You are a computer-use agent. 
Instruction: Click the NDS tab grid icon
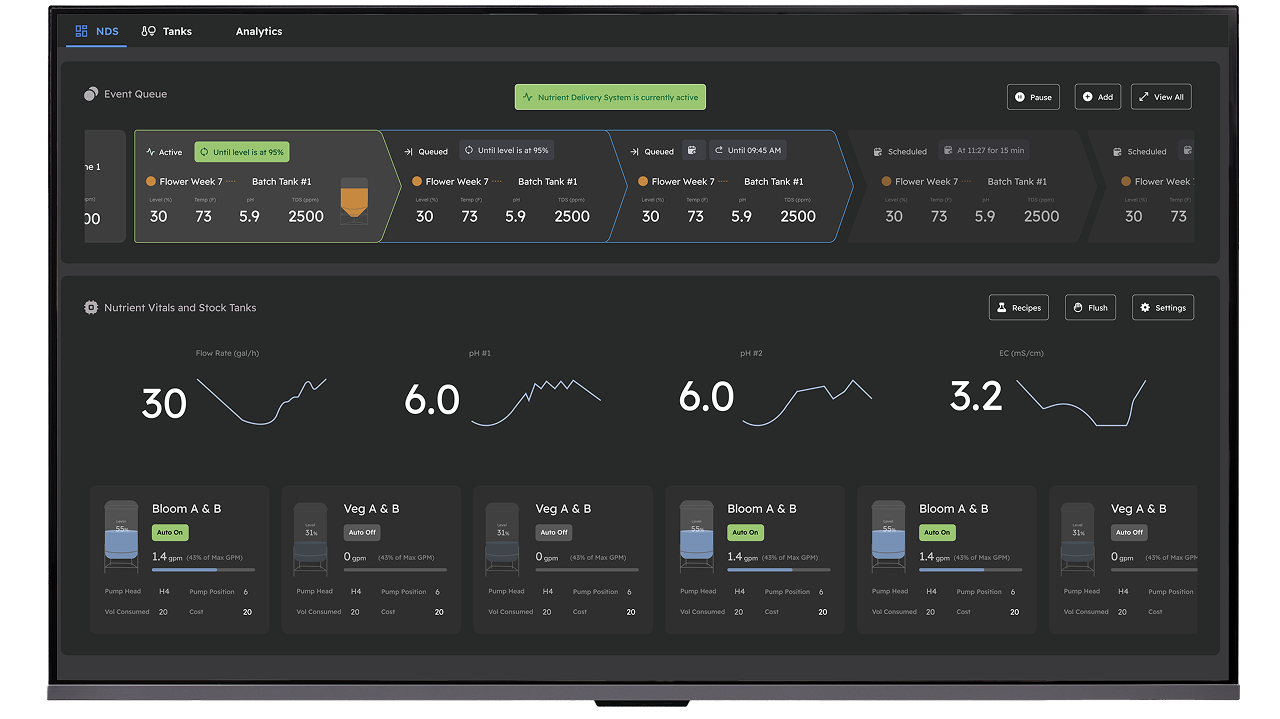82,31
